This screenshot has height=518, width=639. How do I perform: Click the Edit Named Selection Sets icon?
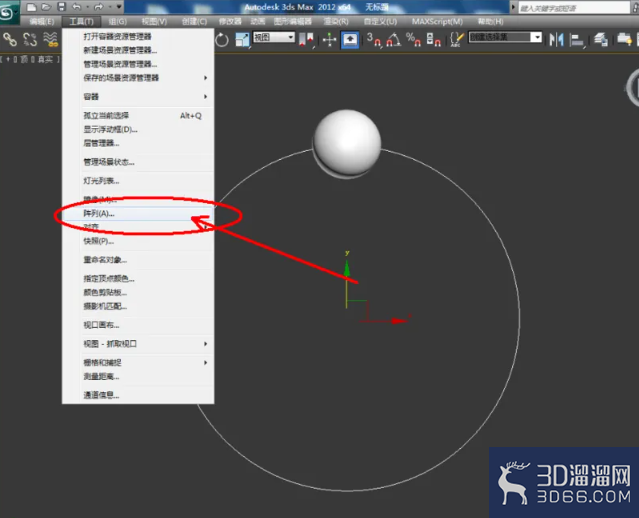pyautogui.click(x=456, y=40)
